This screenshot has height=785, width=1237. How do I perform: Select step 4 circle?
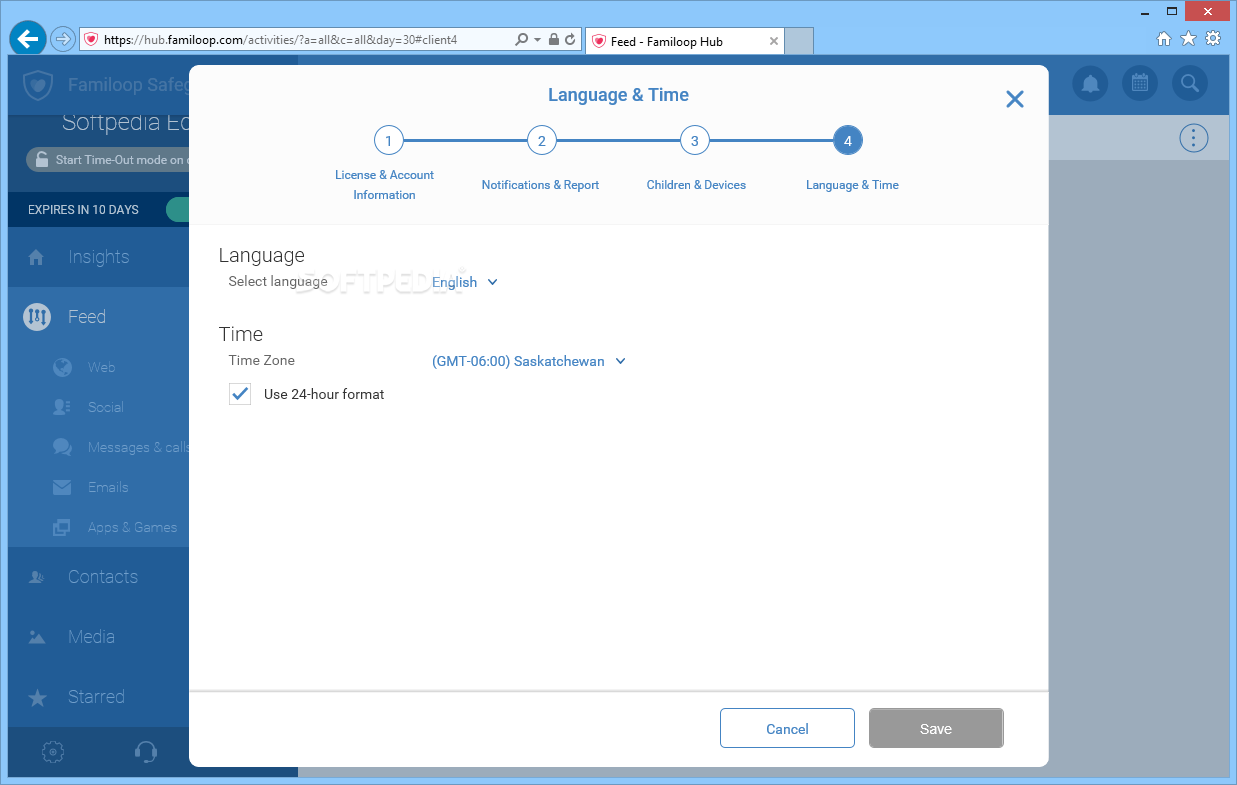tap(848, 141)
